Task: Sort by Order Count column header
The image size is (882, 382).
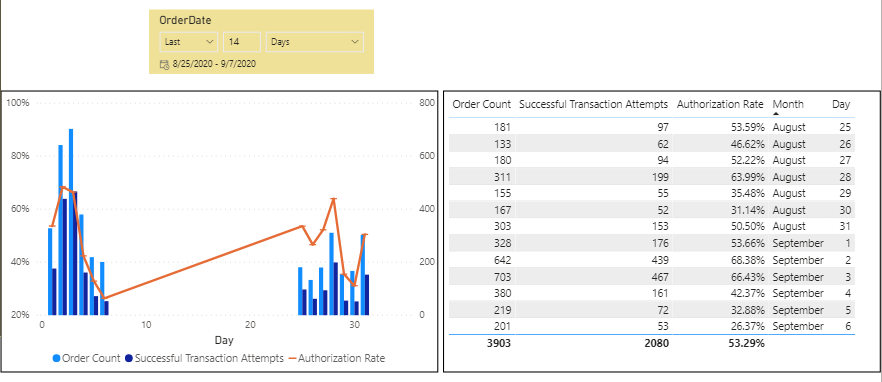Action: tap(482, 104)
